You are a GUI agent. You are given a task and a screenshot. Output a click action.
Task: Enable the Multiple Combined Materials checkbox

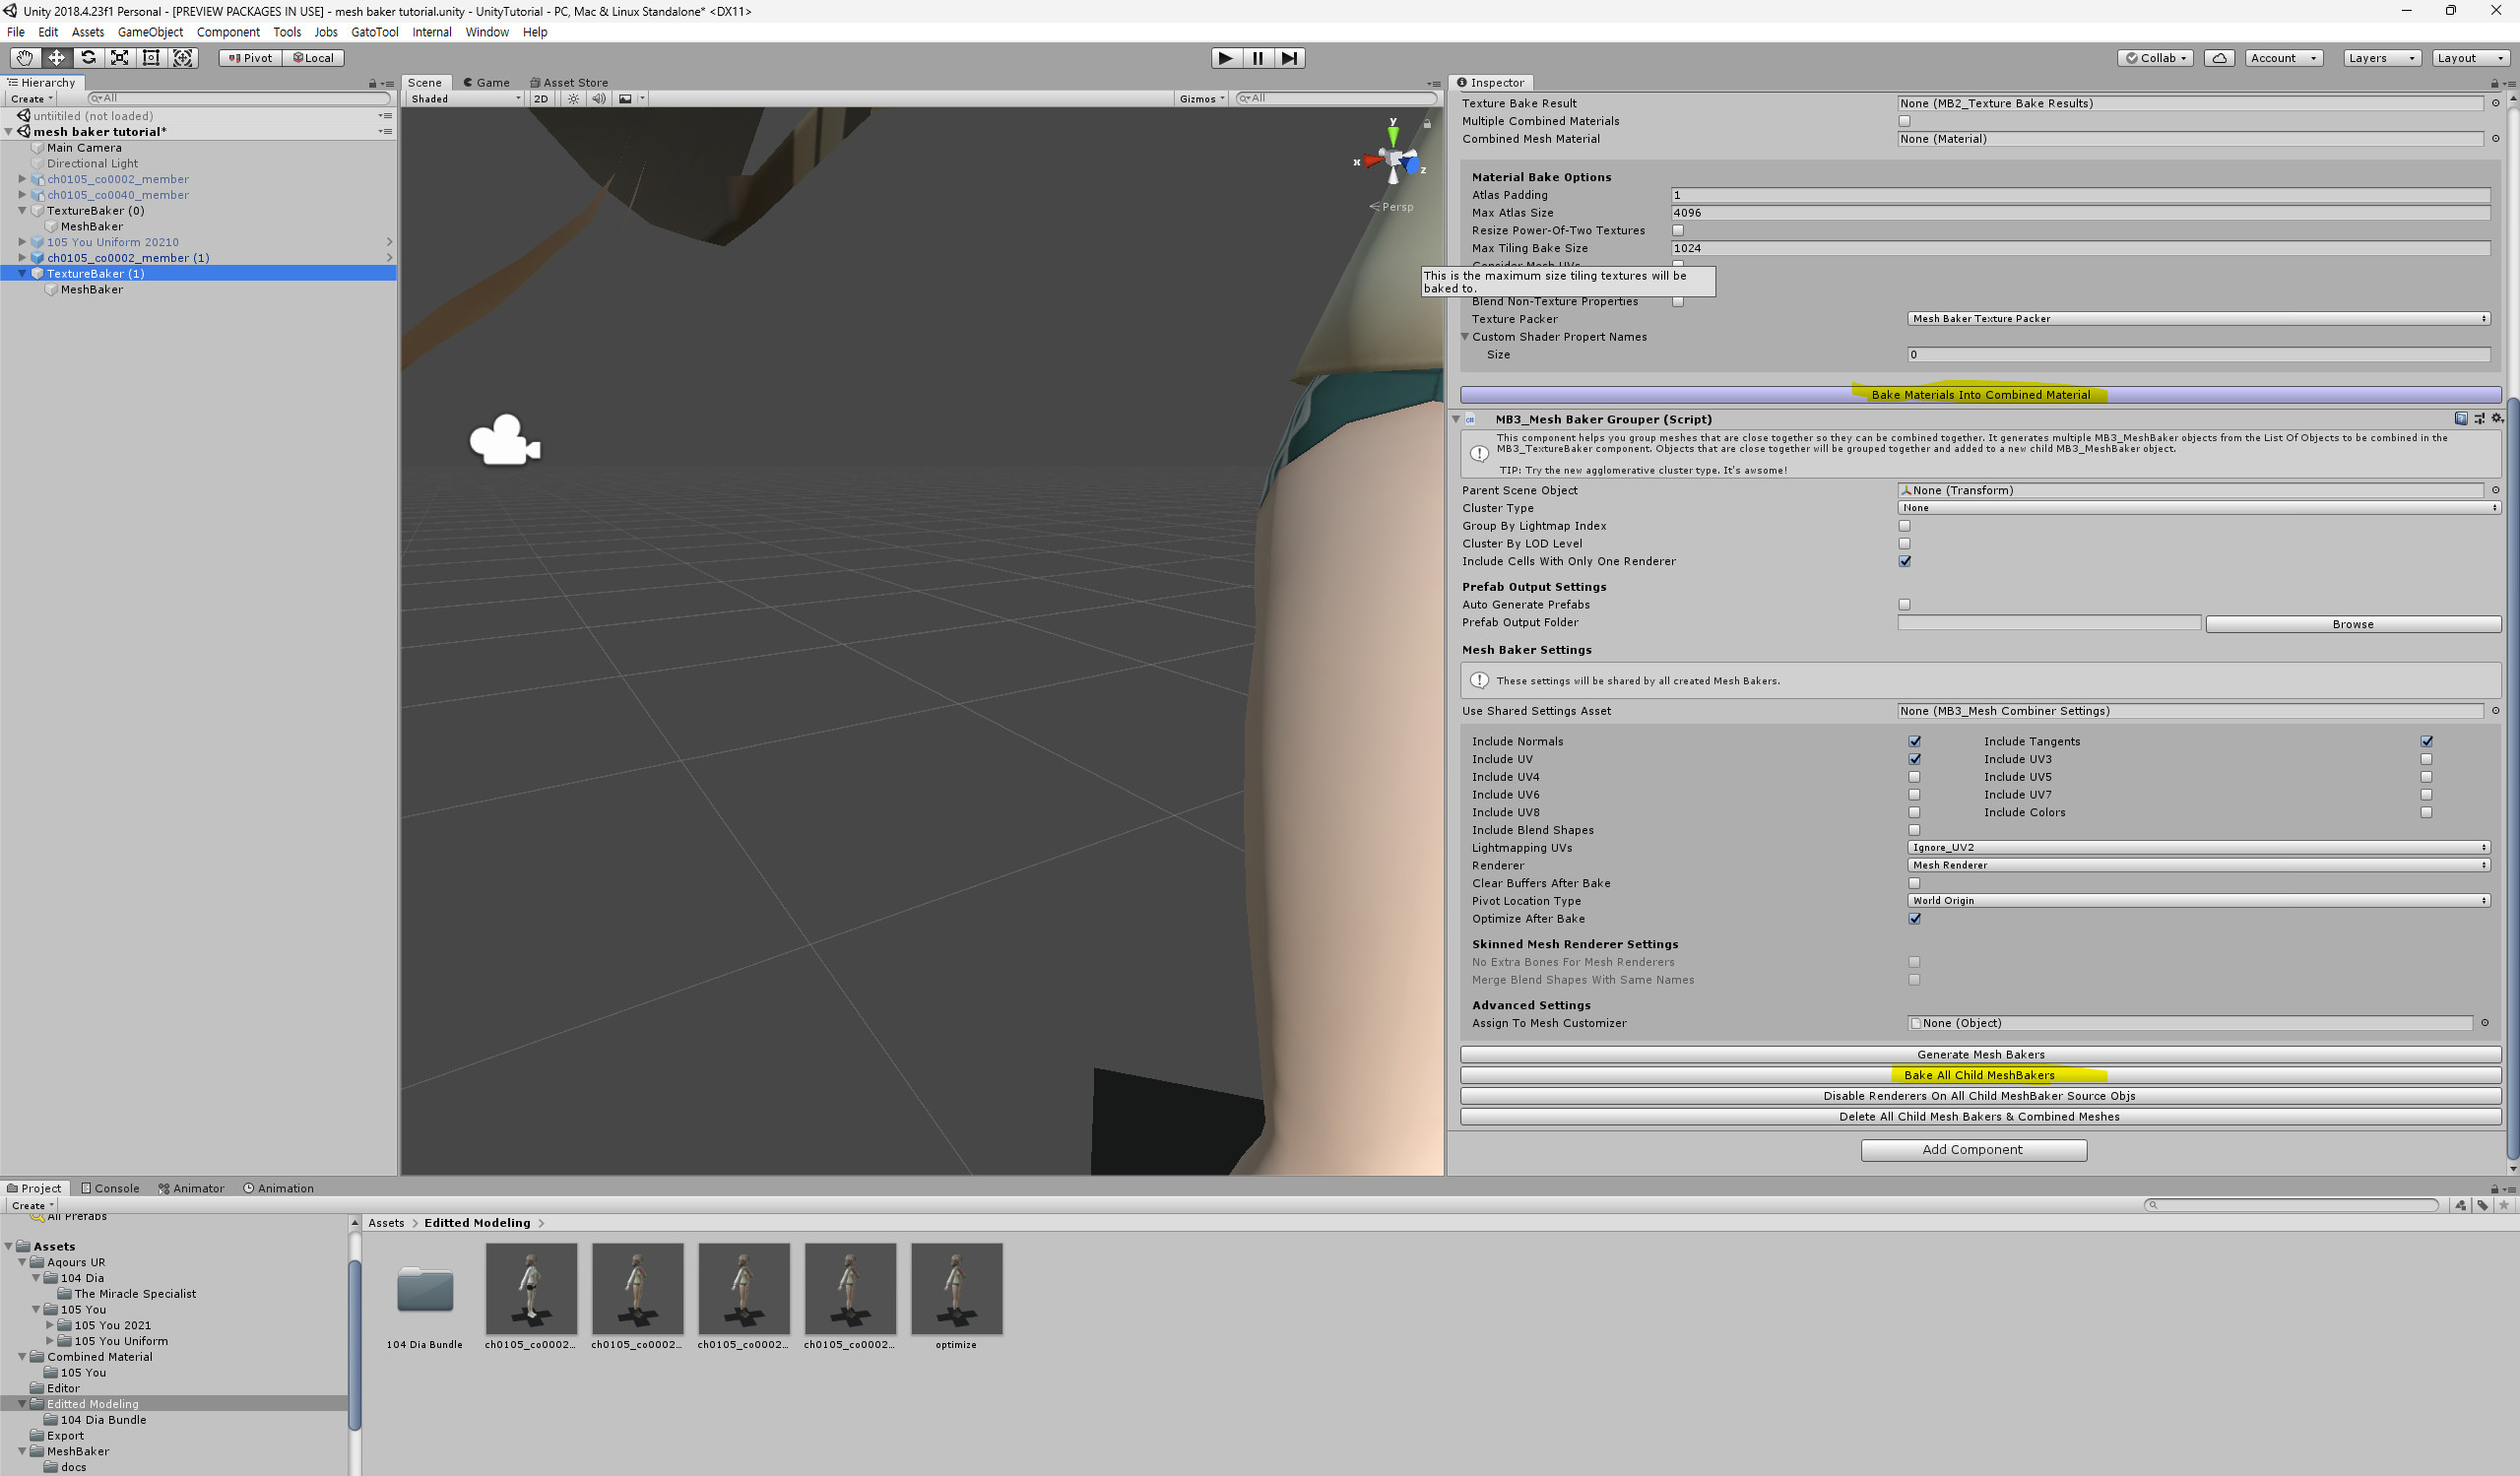click(1905, 120)
